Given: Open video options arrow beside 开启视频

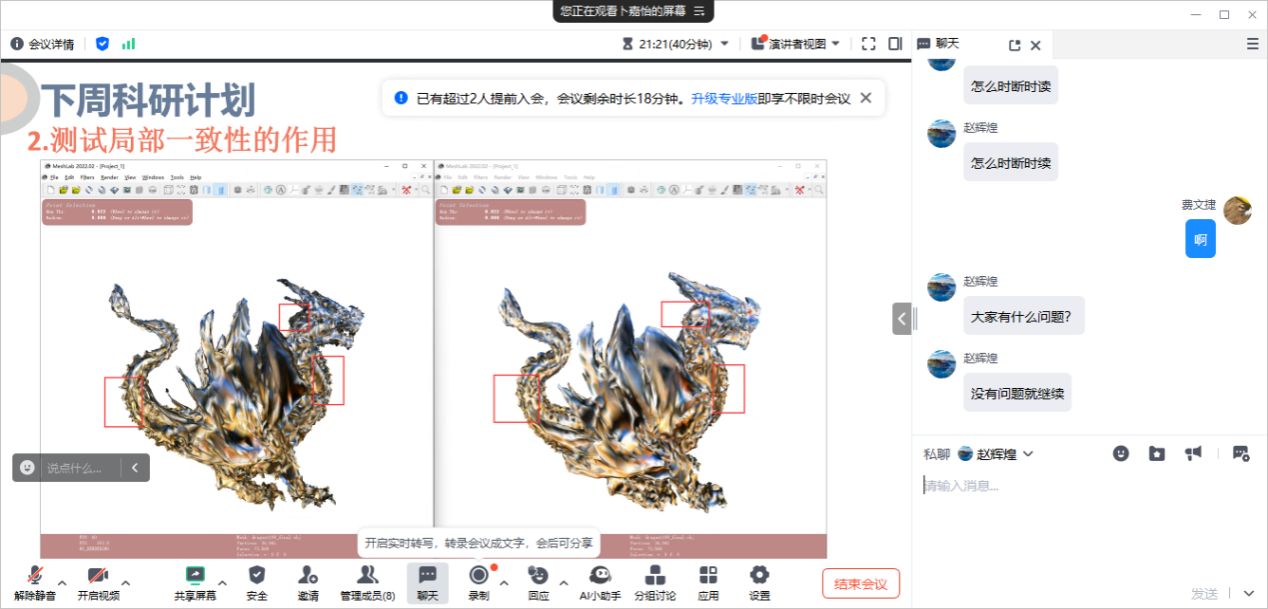Looking at the screenshot, I should (125, 582).
